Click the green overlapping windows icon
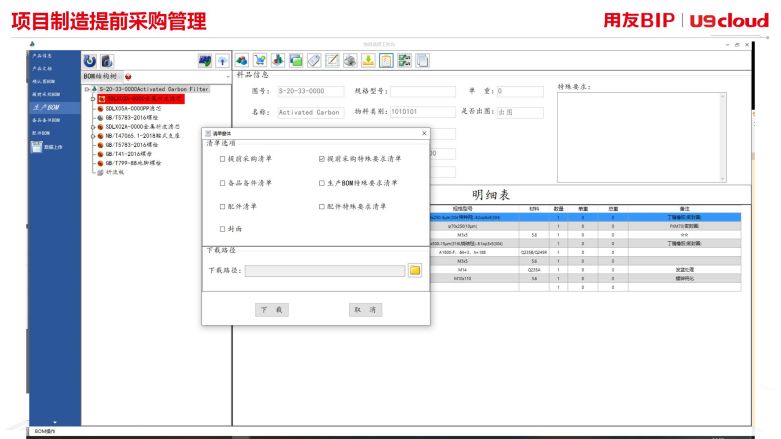This screenshot has height=439, width=781. pyautogui.click(x=296, y=61)
